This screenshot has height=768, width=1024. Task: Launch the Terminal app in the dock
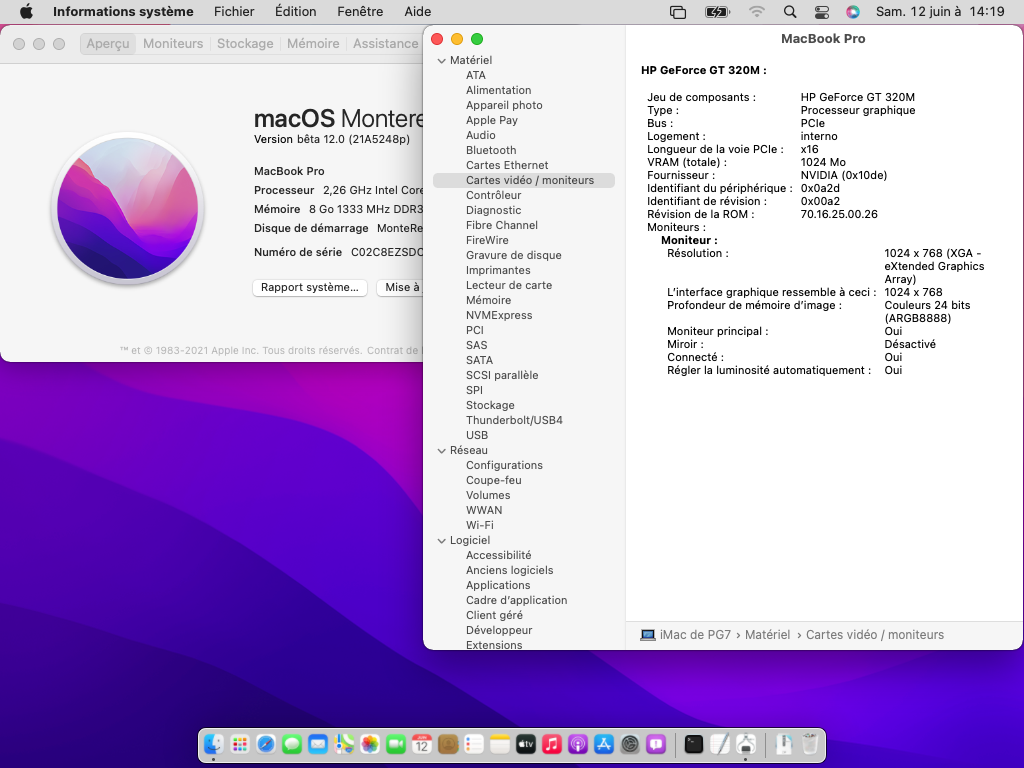693,744
